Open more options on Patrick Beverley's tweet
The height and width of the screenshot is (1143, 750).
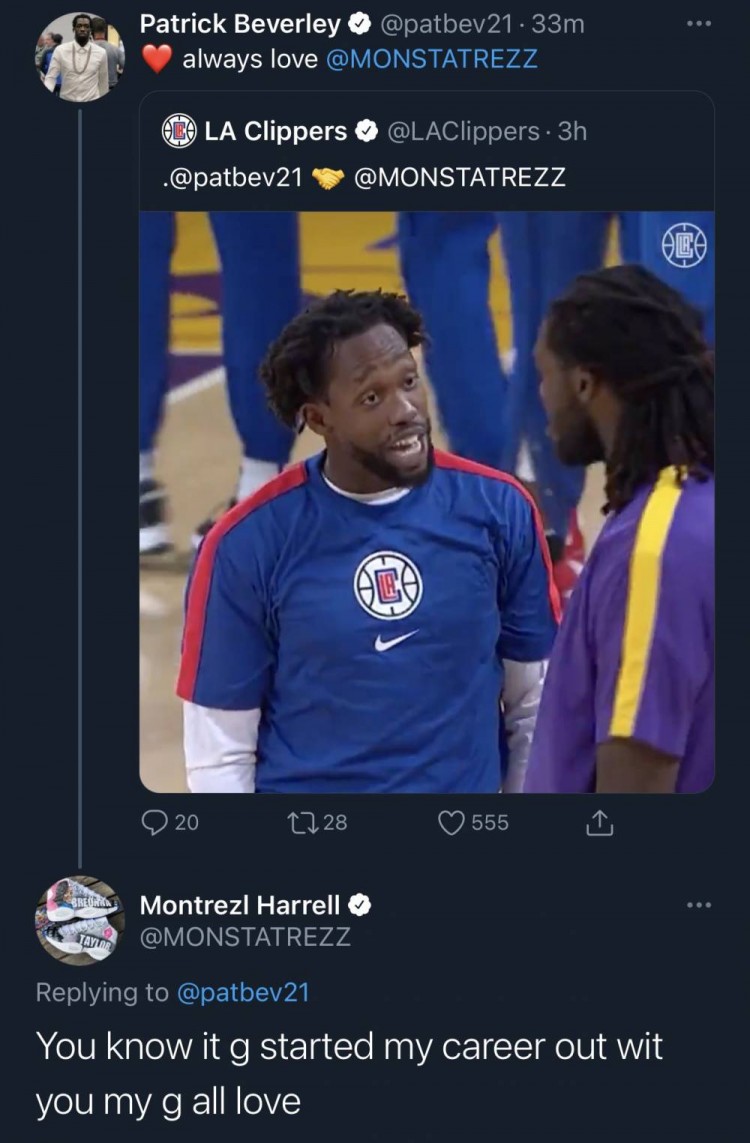(700, 23)
